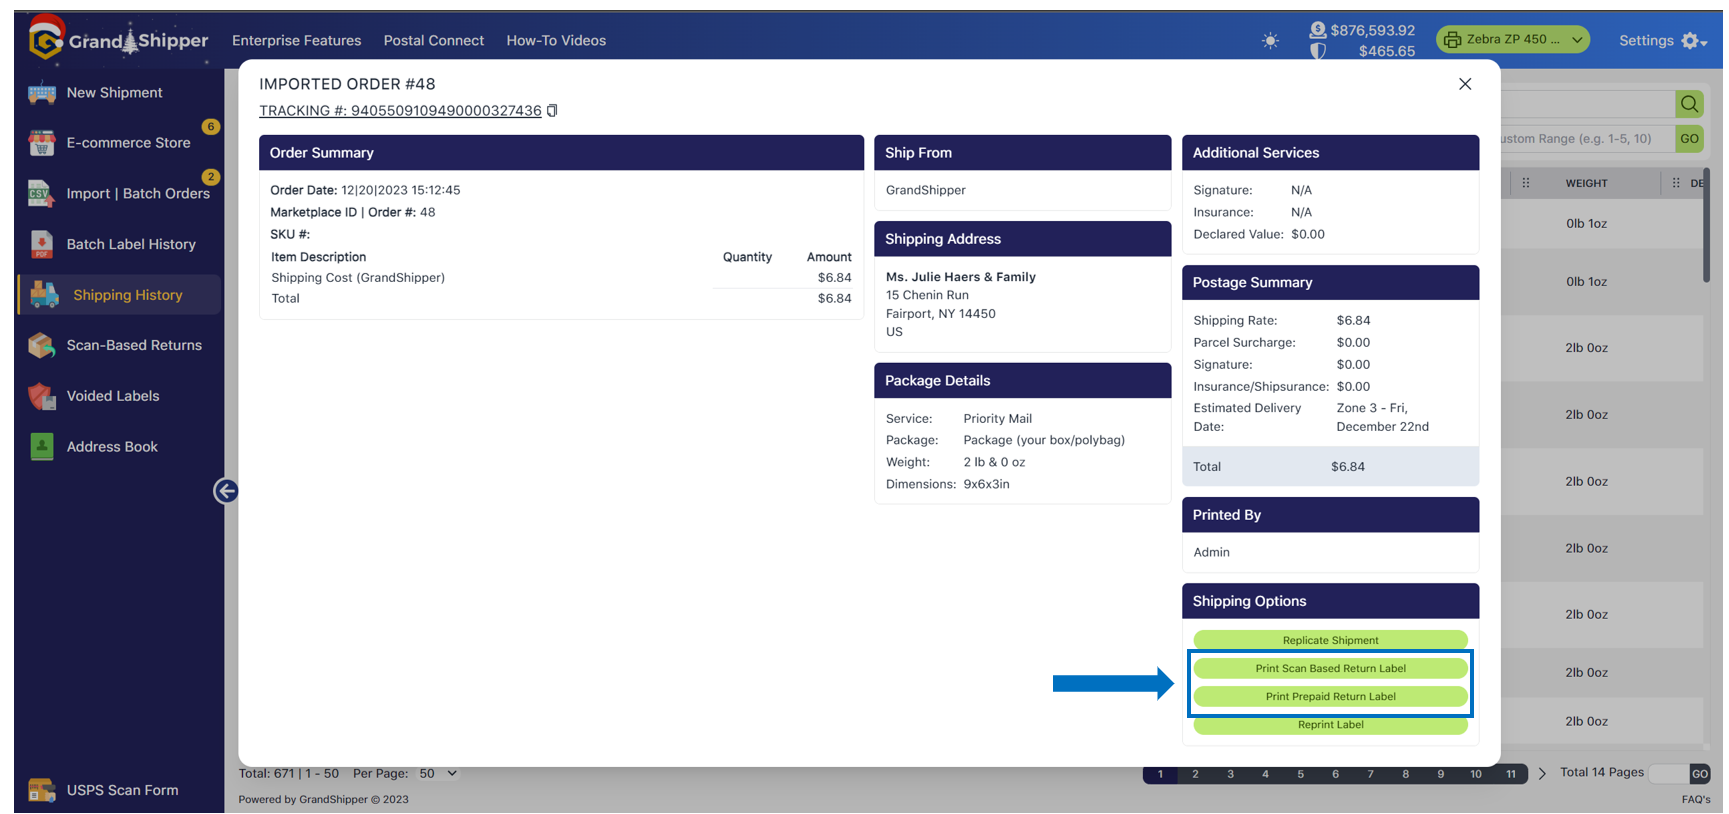
Task: Click the table vertical scrollbar
Action: 1706,225
